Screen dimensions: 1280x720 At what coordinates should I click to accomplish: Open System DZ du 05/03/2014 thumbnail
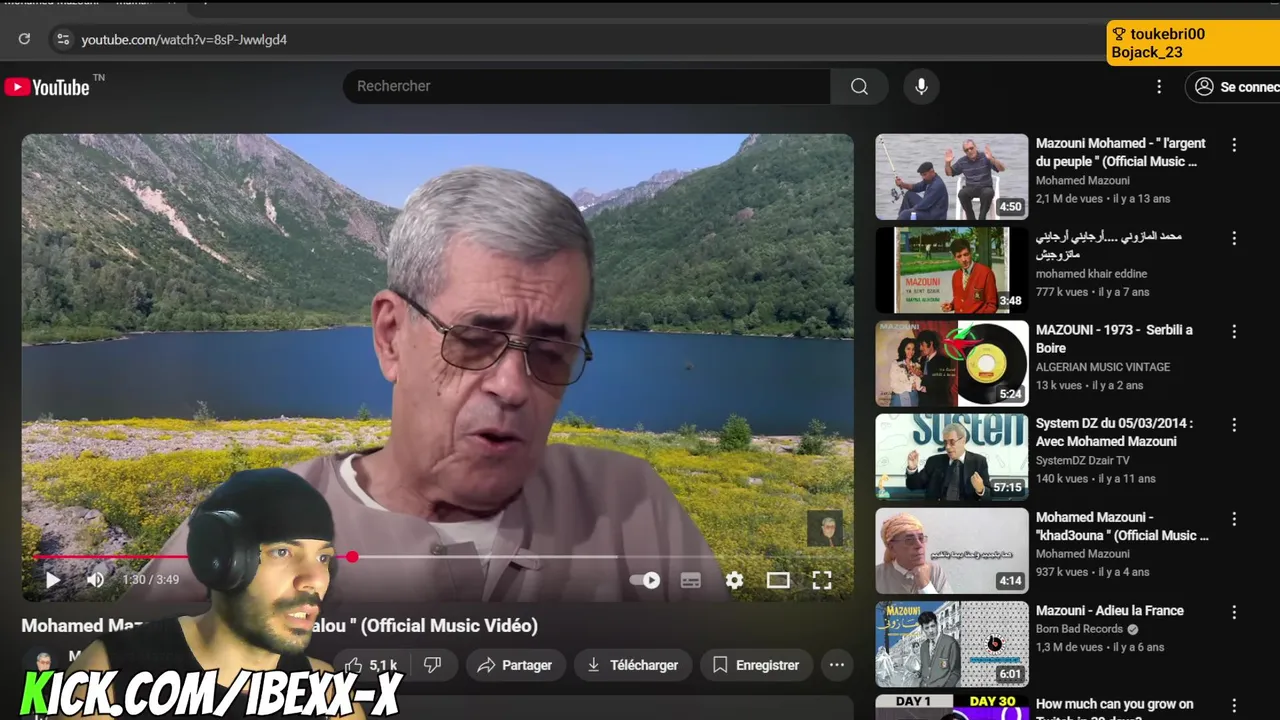[x=952, y=457]
